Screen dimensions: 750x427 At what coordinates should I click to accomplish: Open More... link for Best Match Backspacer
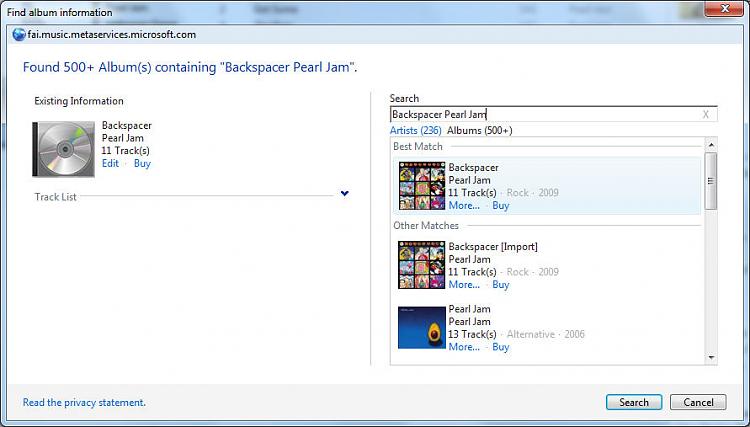click(x=464, y=206)
